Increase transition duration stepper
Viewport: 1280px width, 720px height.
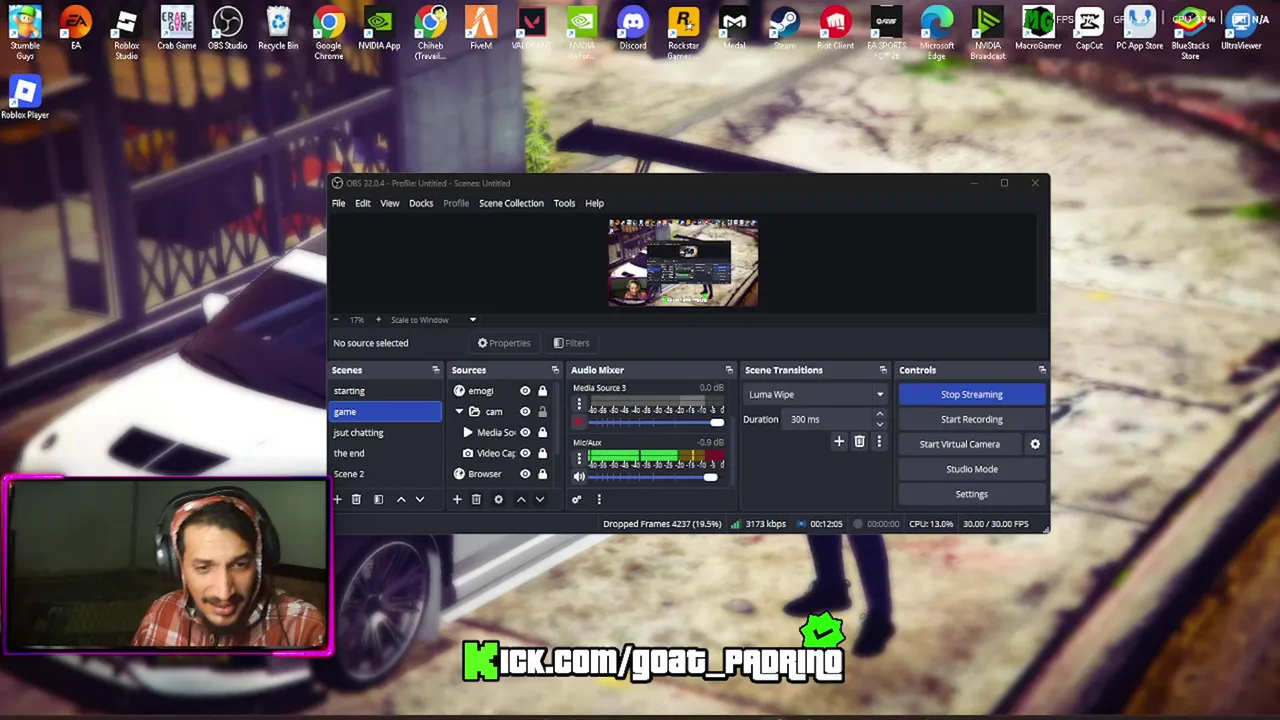coord(880,414)
